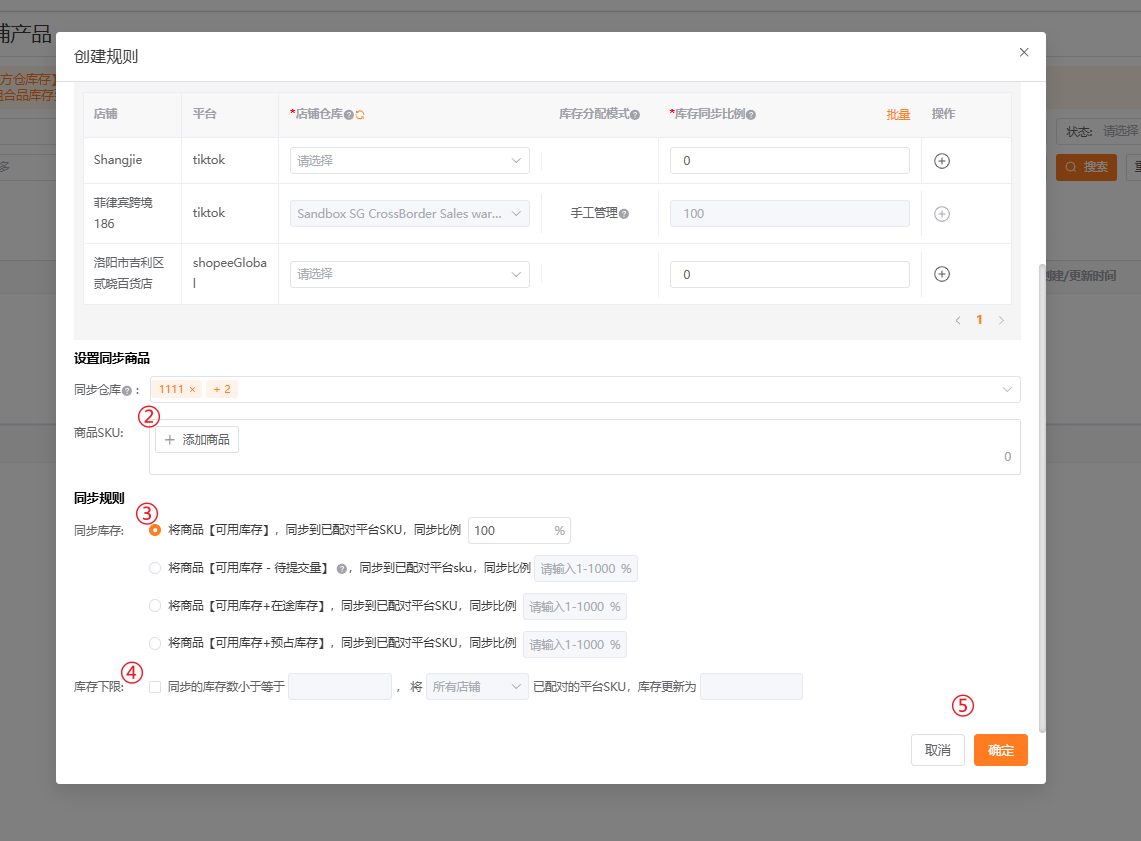This screenshot has height=841, width=1141.
Task: Expand the 所有店铺 dropdown
Action: [x=477, y=687]
